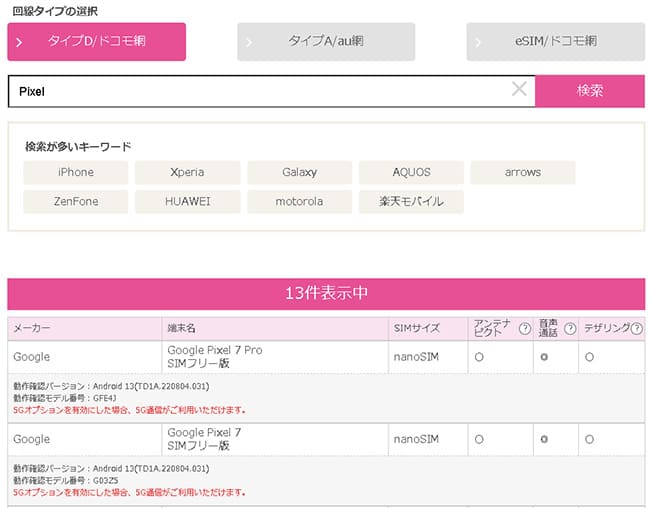Click the メーカー column header
The width and height of the screenshot is (650, 508).
tap(85, 328)
